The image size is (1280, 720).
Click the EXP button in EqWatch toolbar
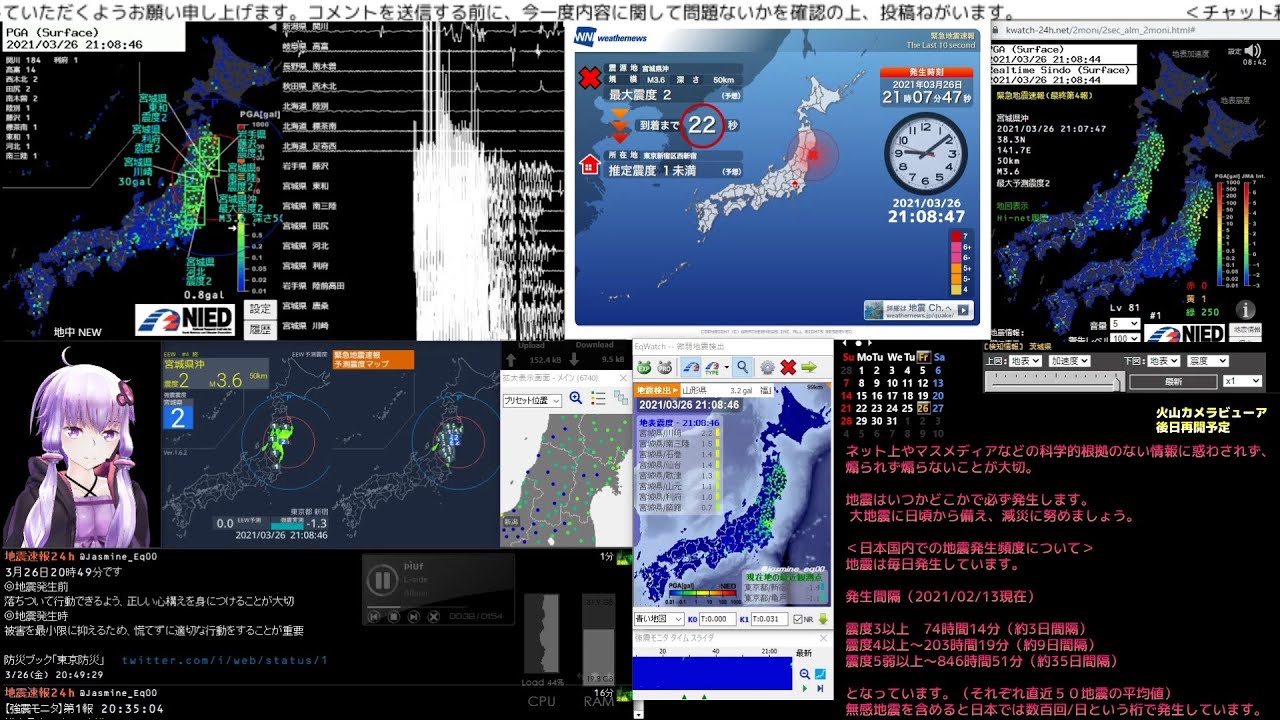pos(646,367)
